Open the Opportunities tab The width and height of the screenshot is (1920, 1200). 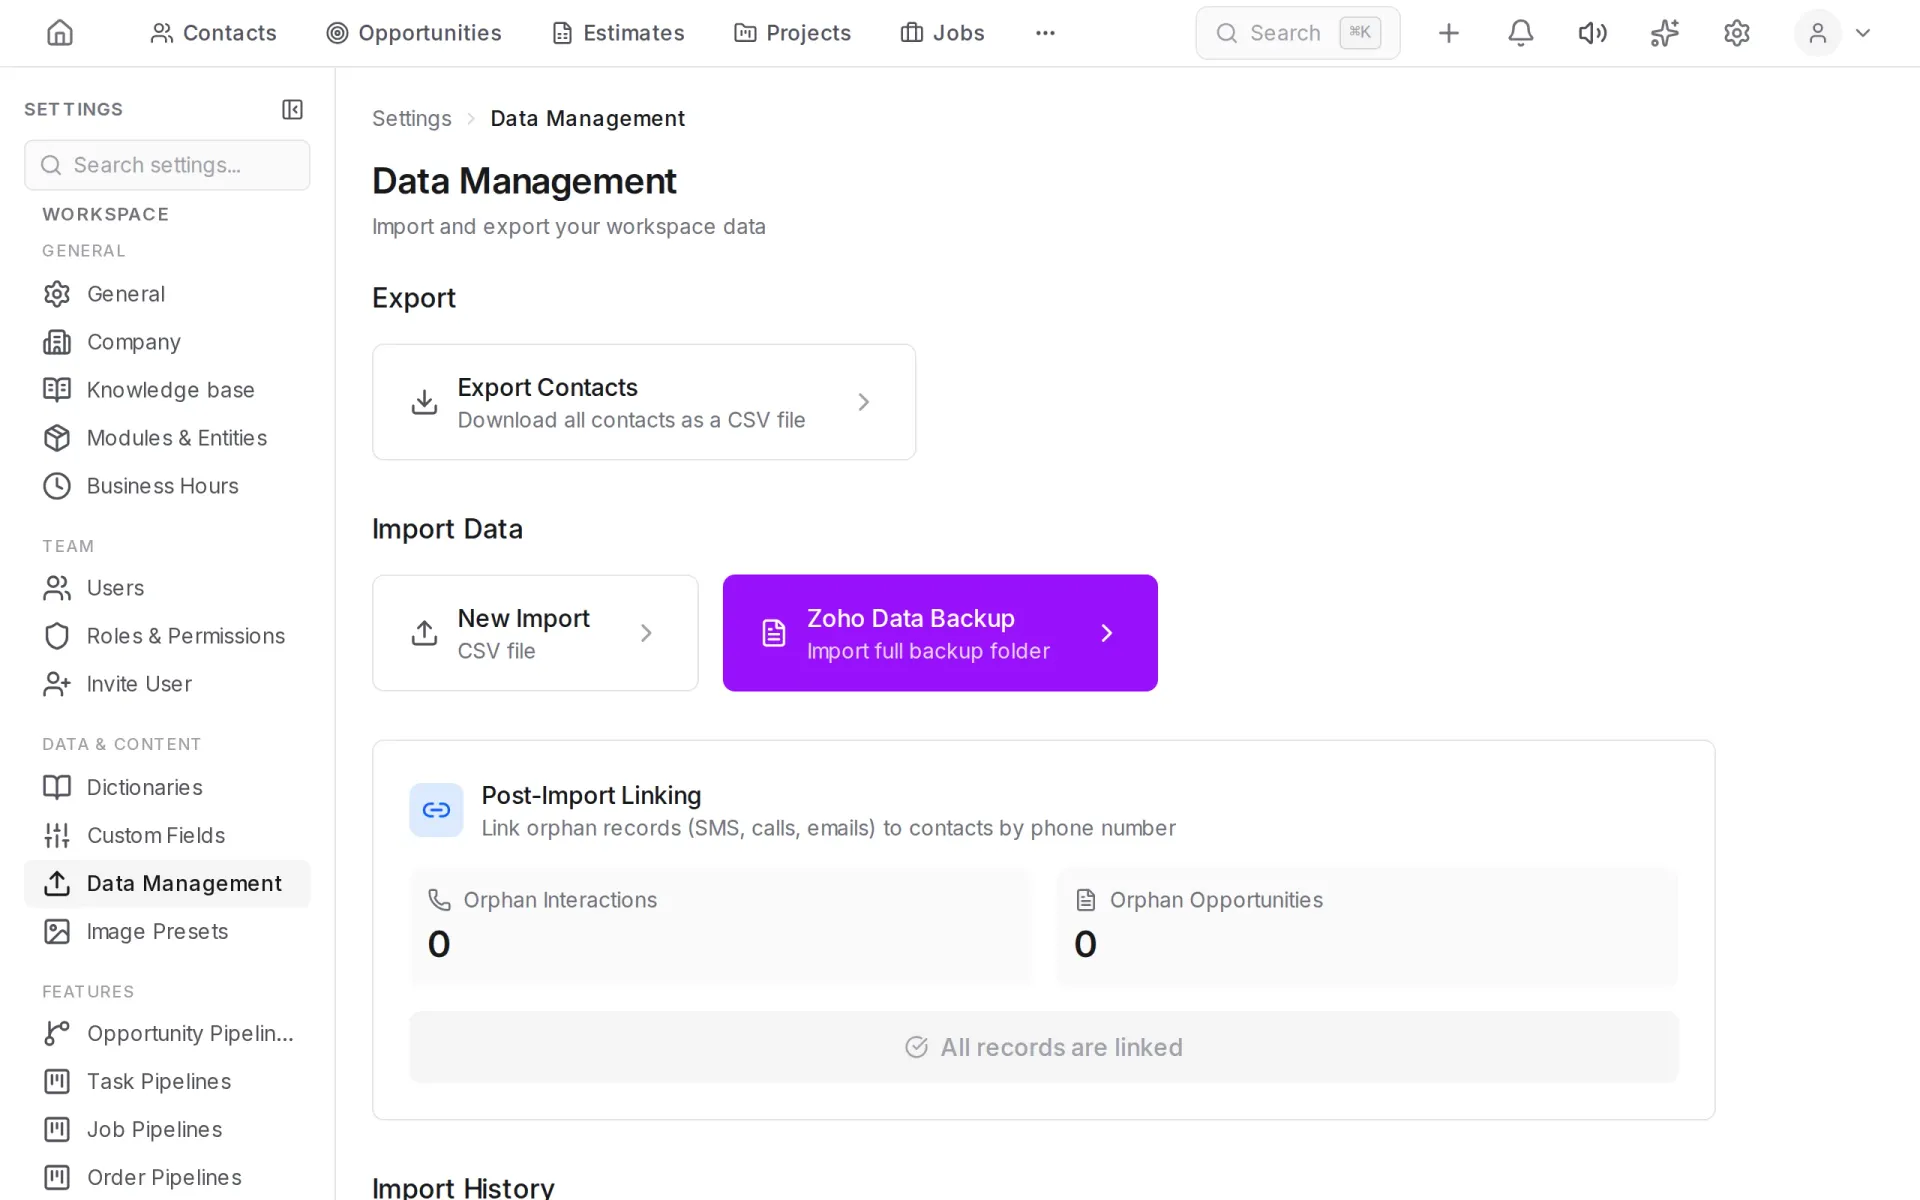click(414, 33)
